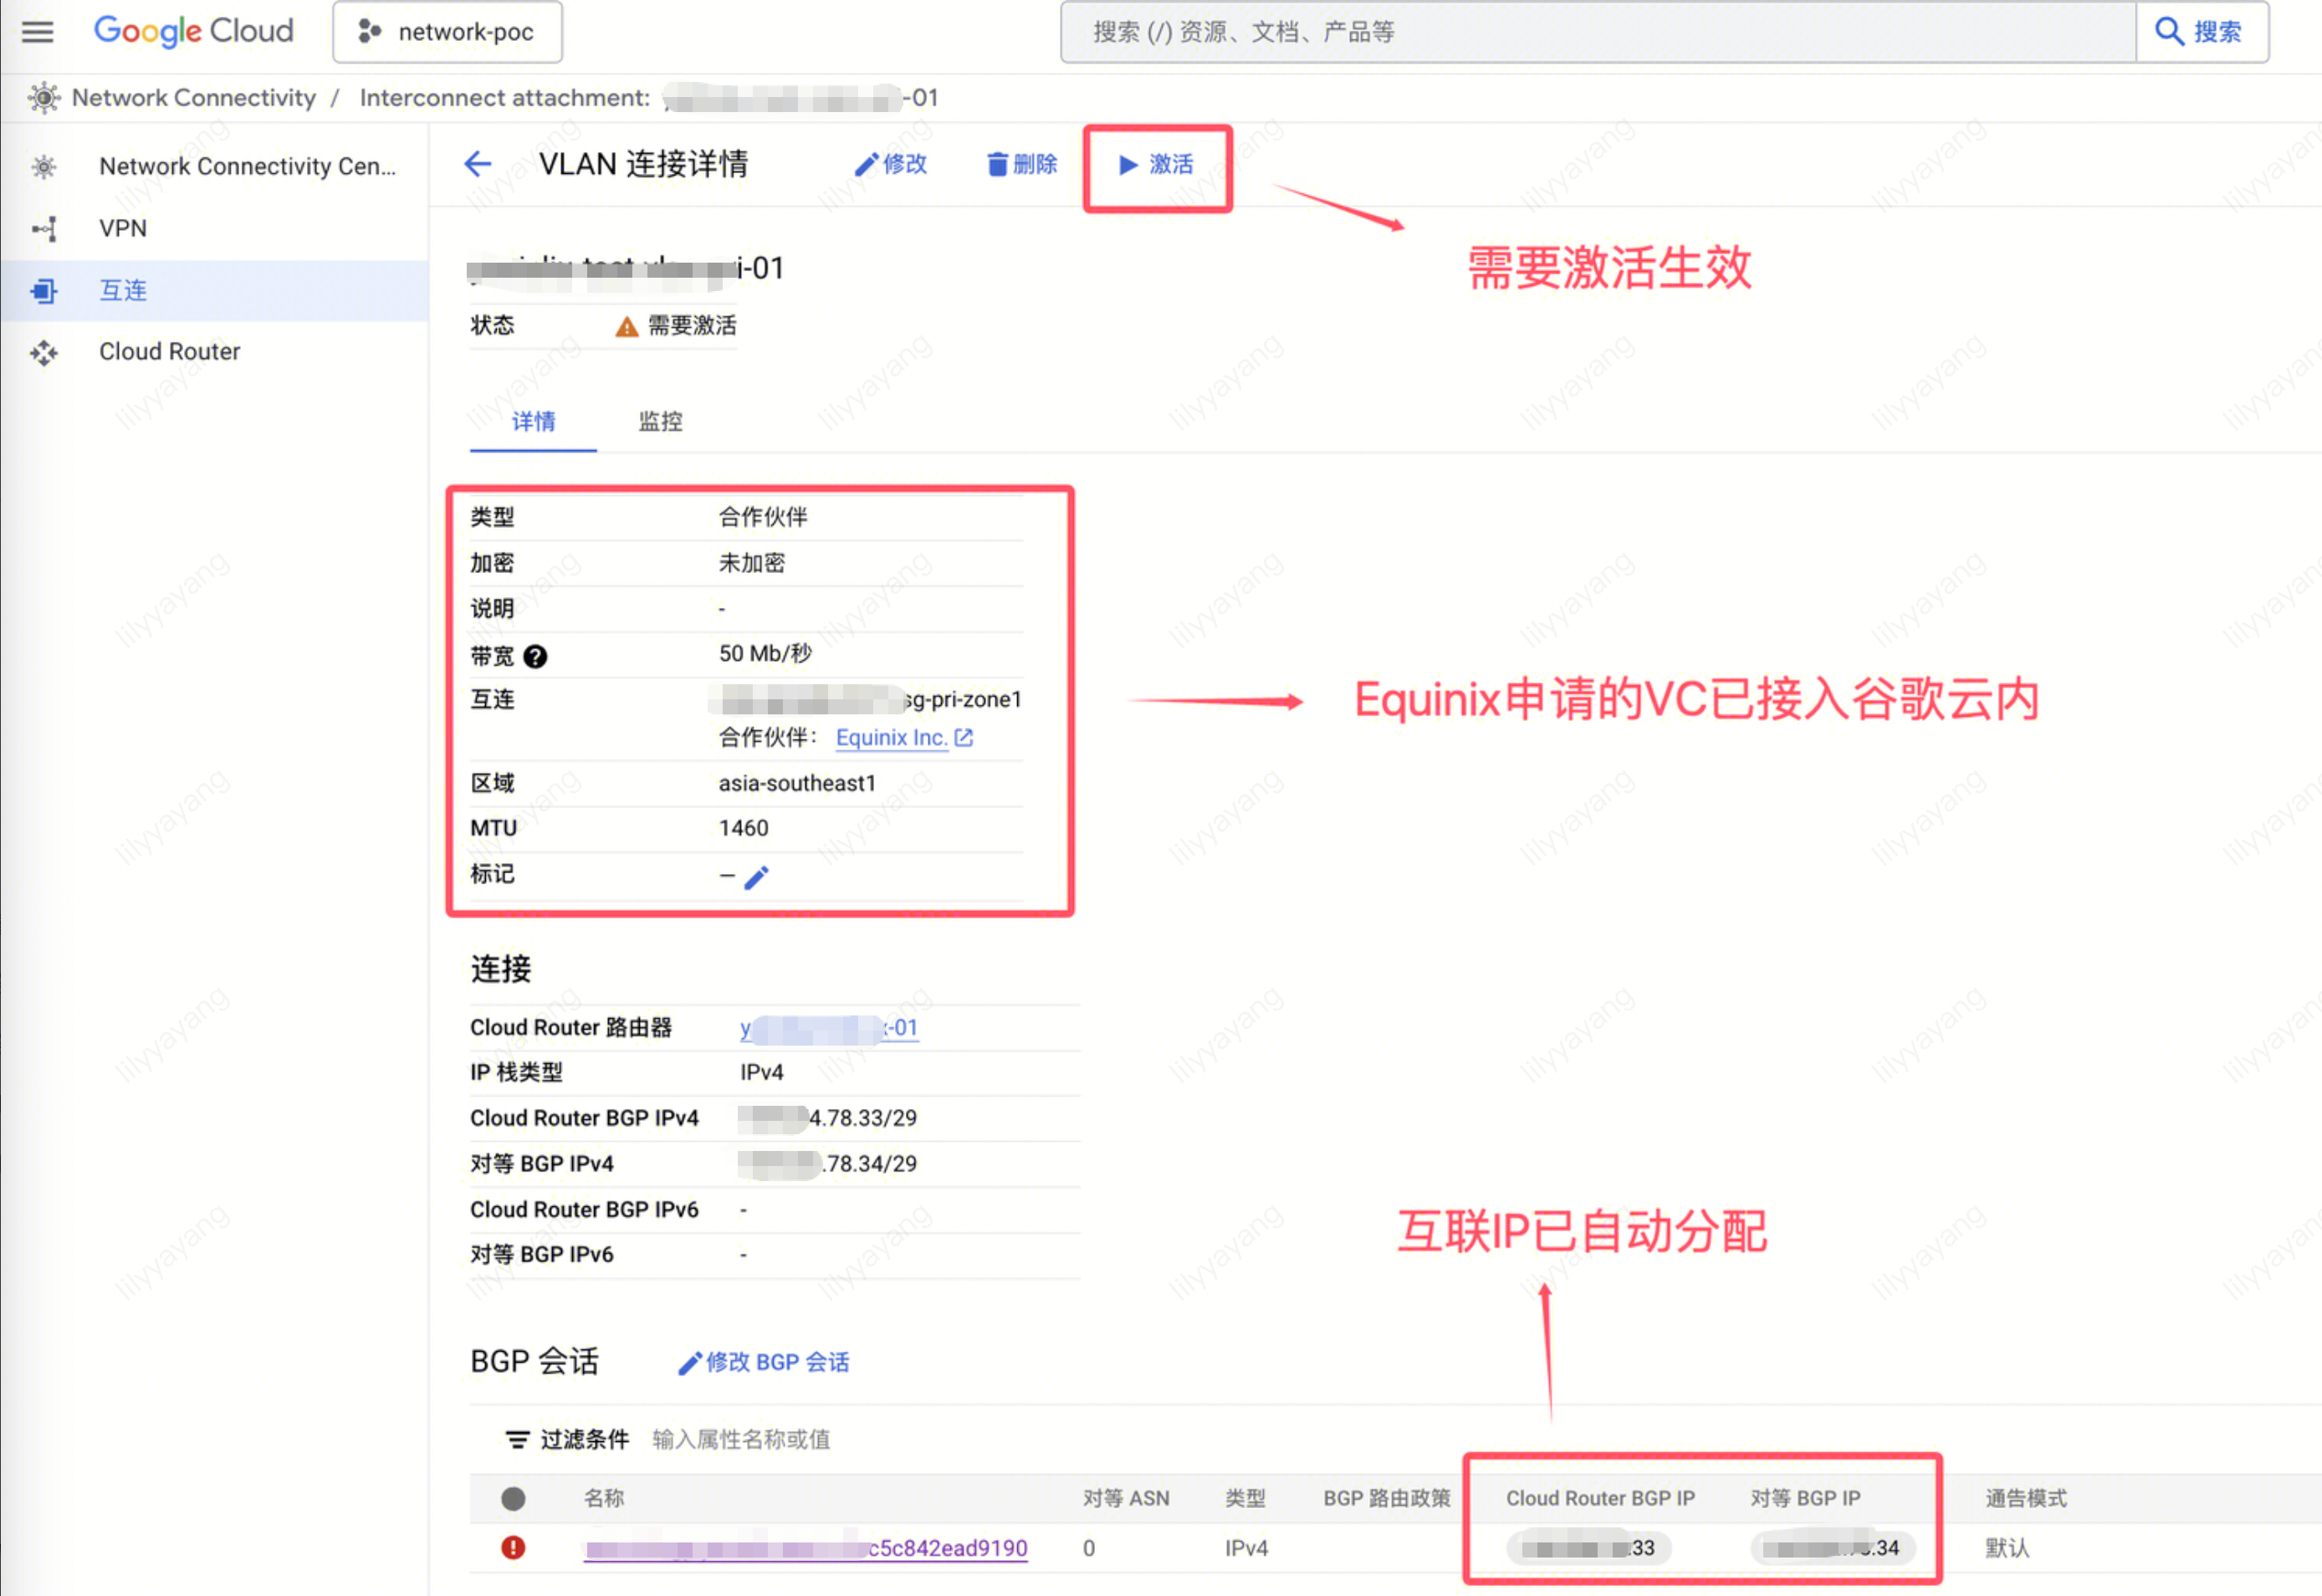2322x1596 pixels.
Task: Click the search magnifier 搜索 button
Action: coord(2200,32)
